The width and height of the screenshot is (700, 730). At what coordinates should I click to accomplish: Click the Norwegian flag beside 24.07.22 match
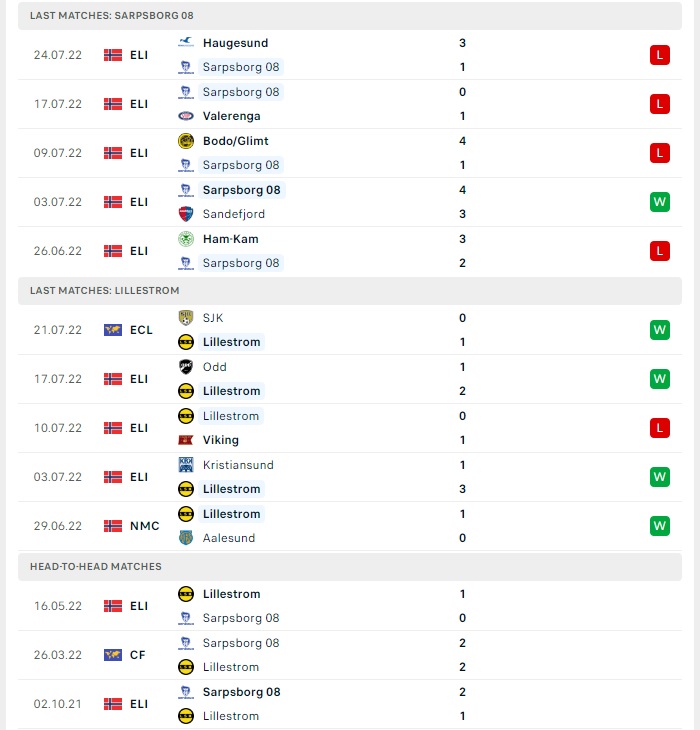coord(113,55)
